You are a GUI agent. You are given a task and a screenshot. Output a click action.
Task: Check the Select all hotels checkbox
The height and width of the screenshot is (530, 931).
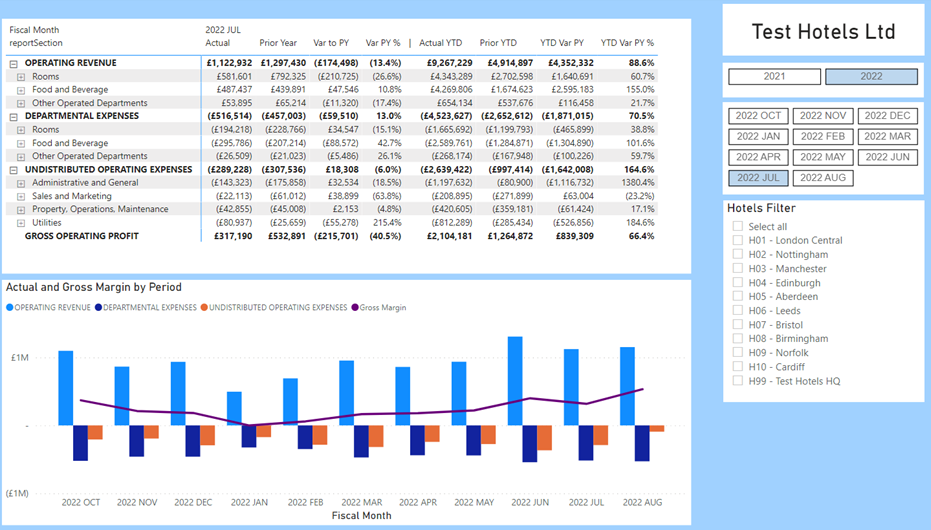(738, 227)
